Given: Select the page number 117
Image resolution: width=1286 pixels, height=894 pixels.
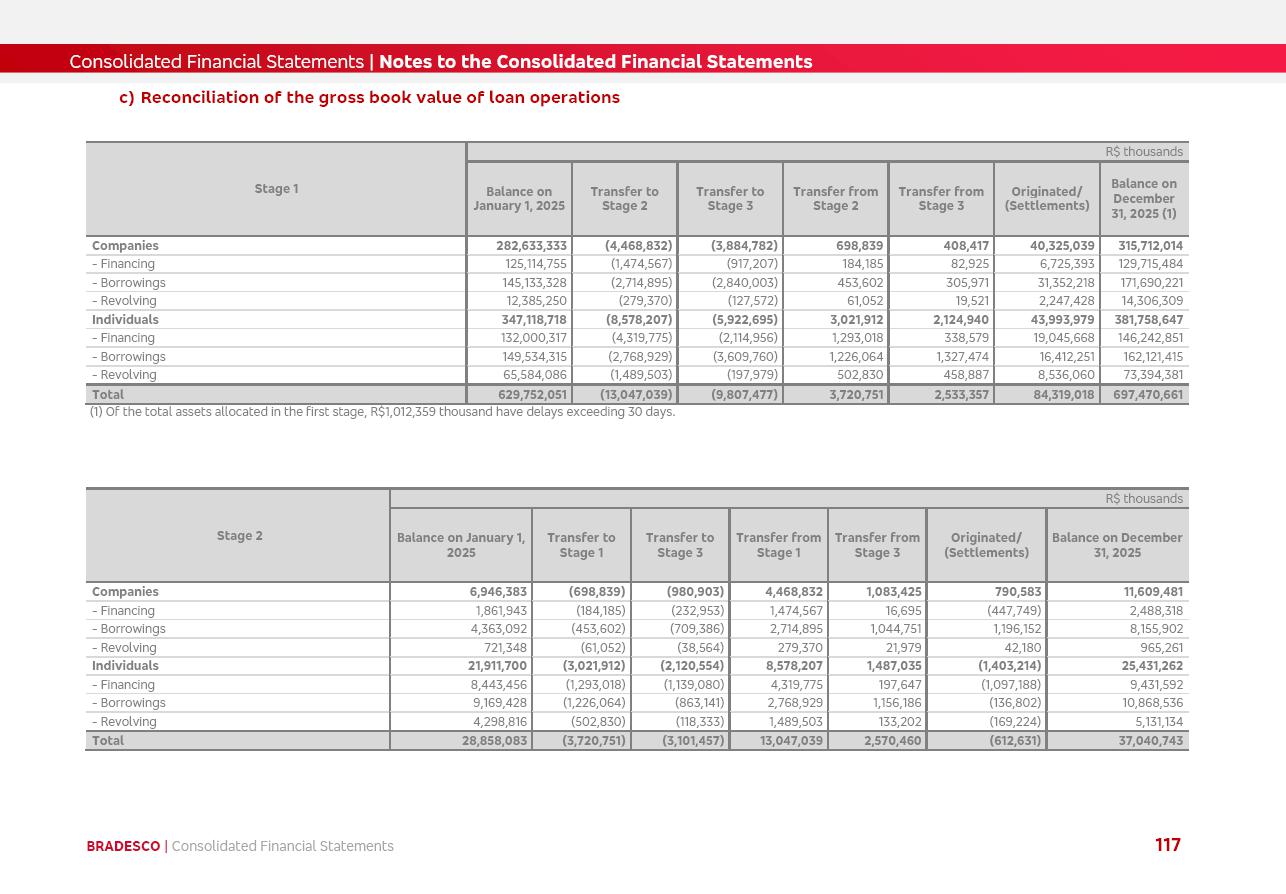Looking at the screenshot, I should [1167, 846].
